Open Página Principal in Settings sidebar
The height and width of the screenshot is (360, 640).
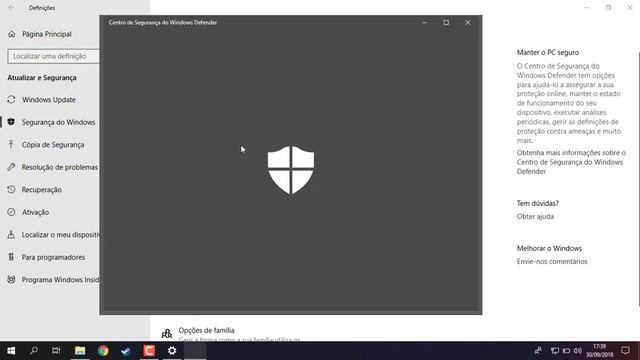tap(47, 34)
